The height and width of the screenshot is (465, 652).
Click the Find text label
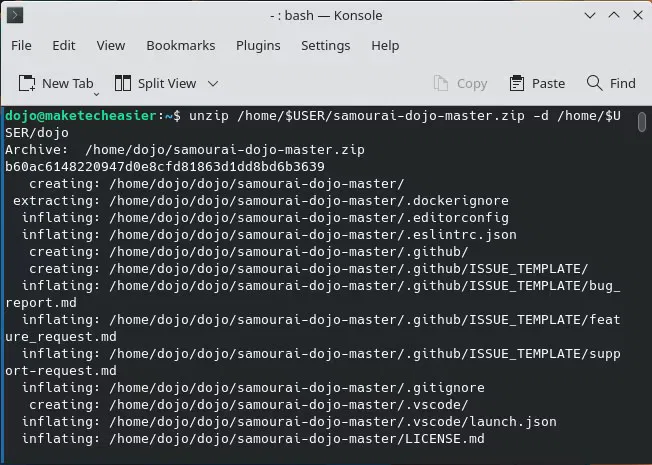pos(622,84)
